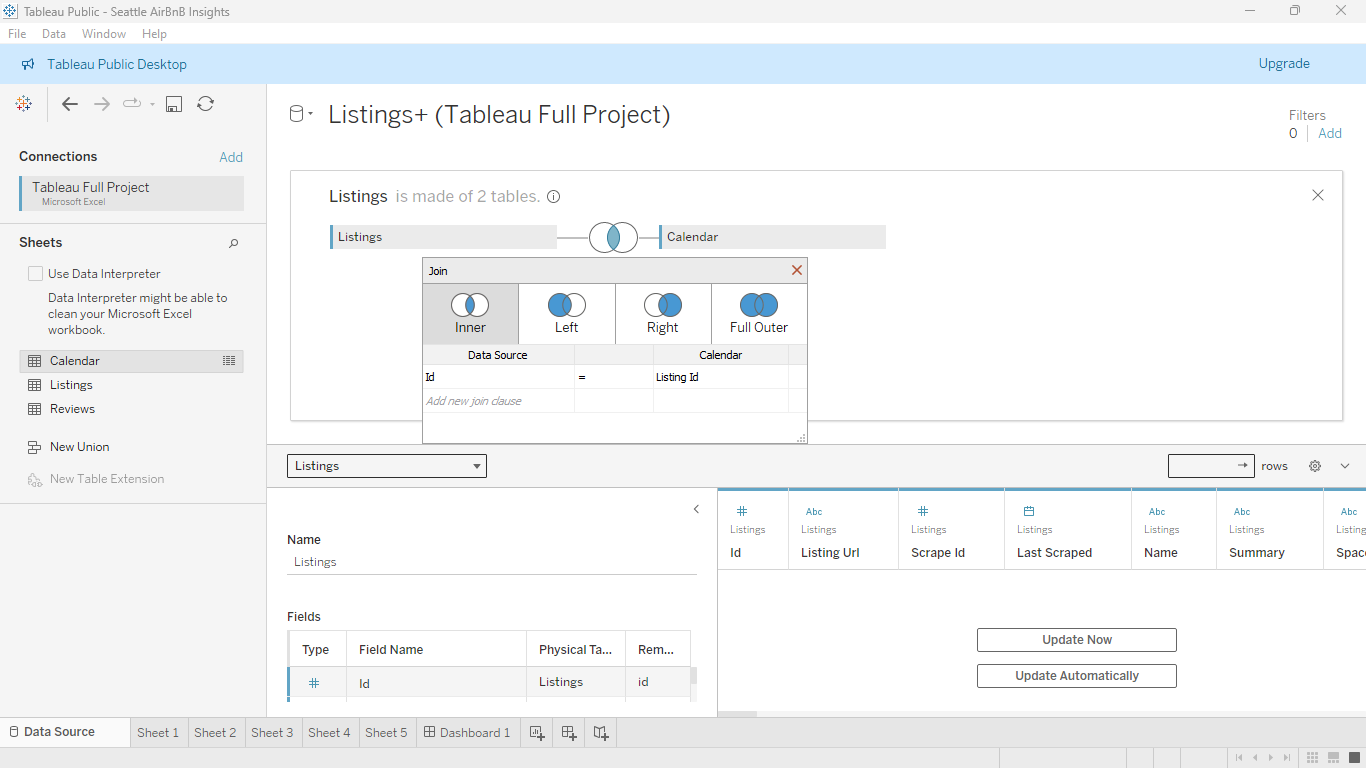
Task: Refresh the data source
Action: [205, 104]
